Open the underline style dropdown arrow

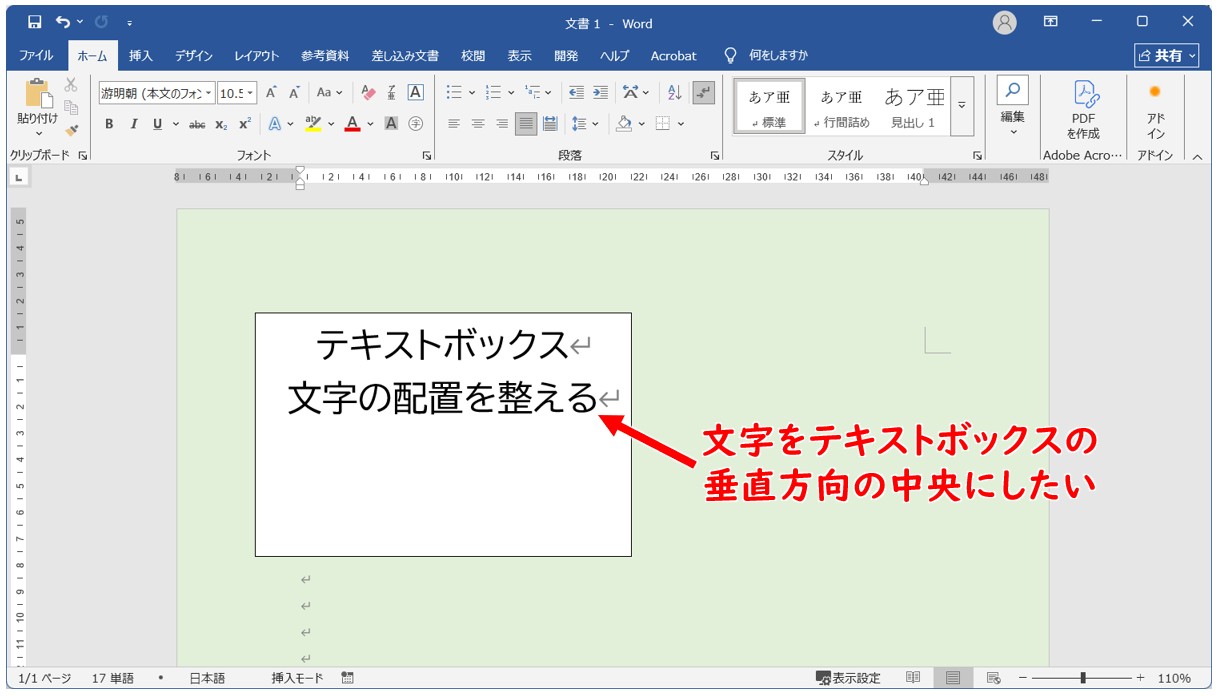[176, 124]
